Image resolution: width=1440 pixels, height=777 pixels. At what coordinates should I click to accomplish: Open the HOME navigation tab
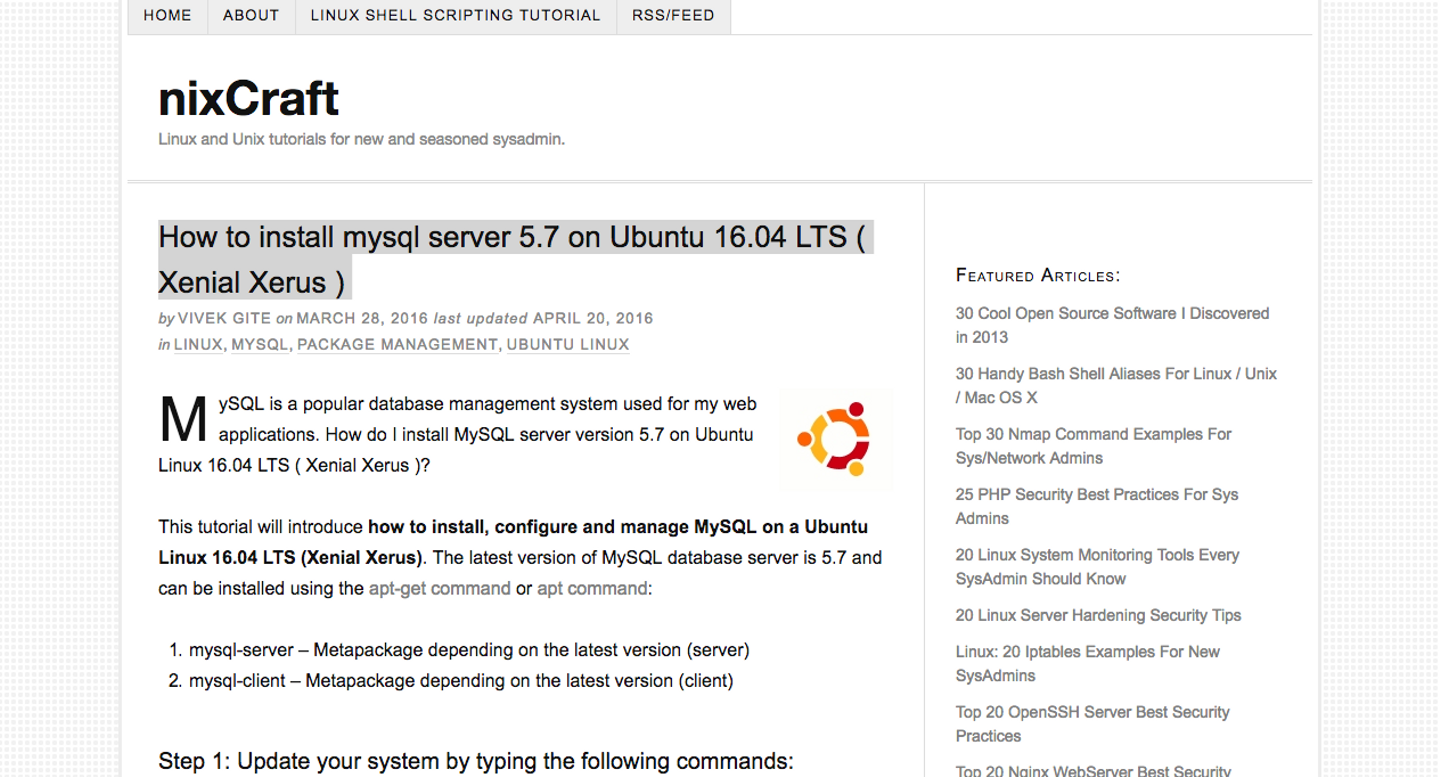point(168,16)
